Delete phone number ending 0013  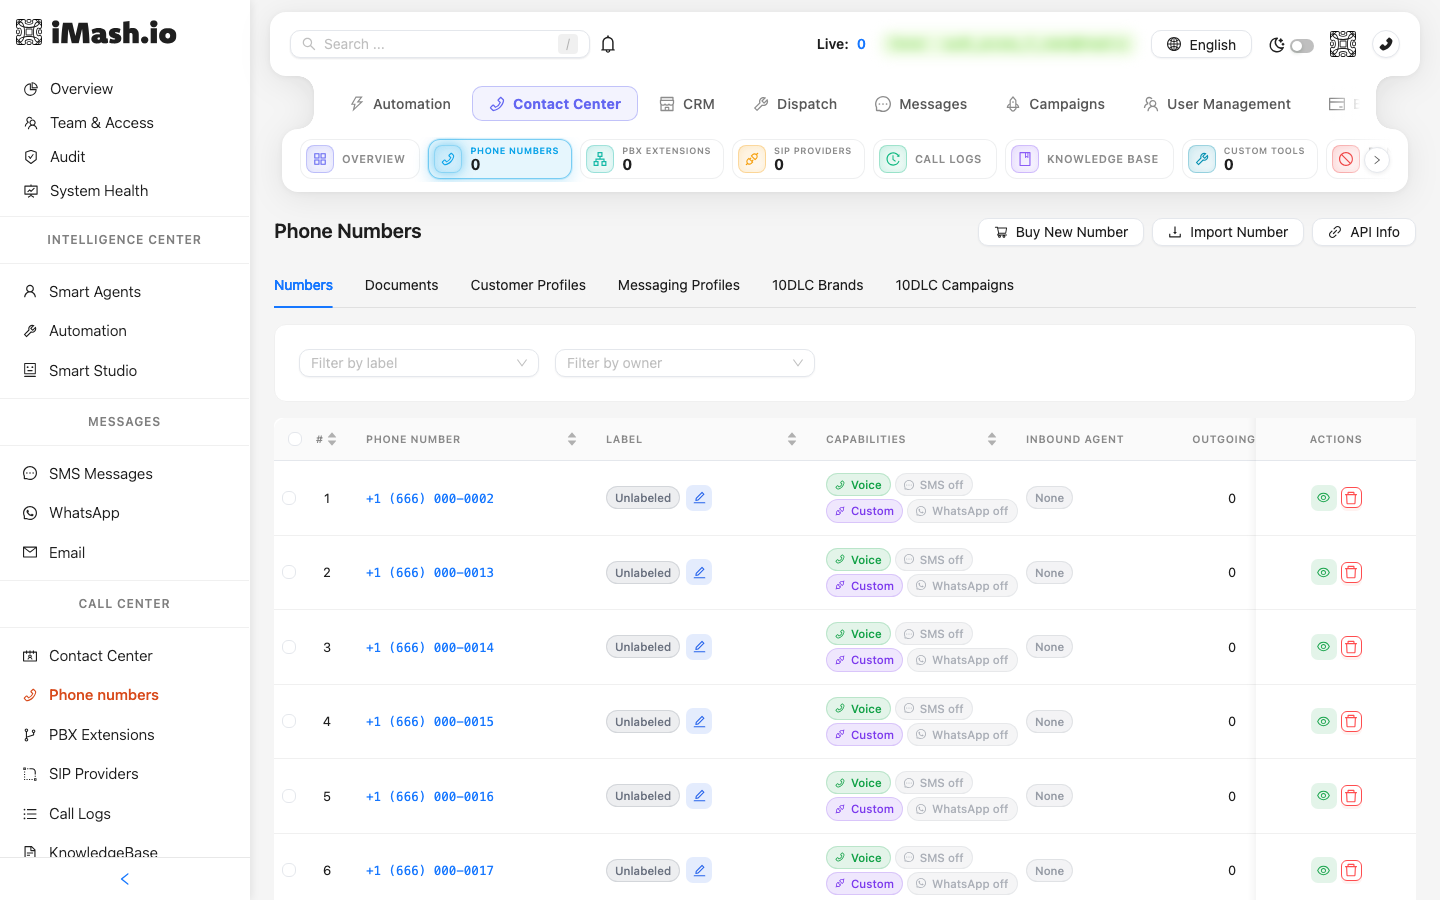(x=1351, y=573)
